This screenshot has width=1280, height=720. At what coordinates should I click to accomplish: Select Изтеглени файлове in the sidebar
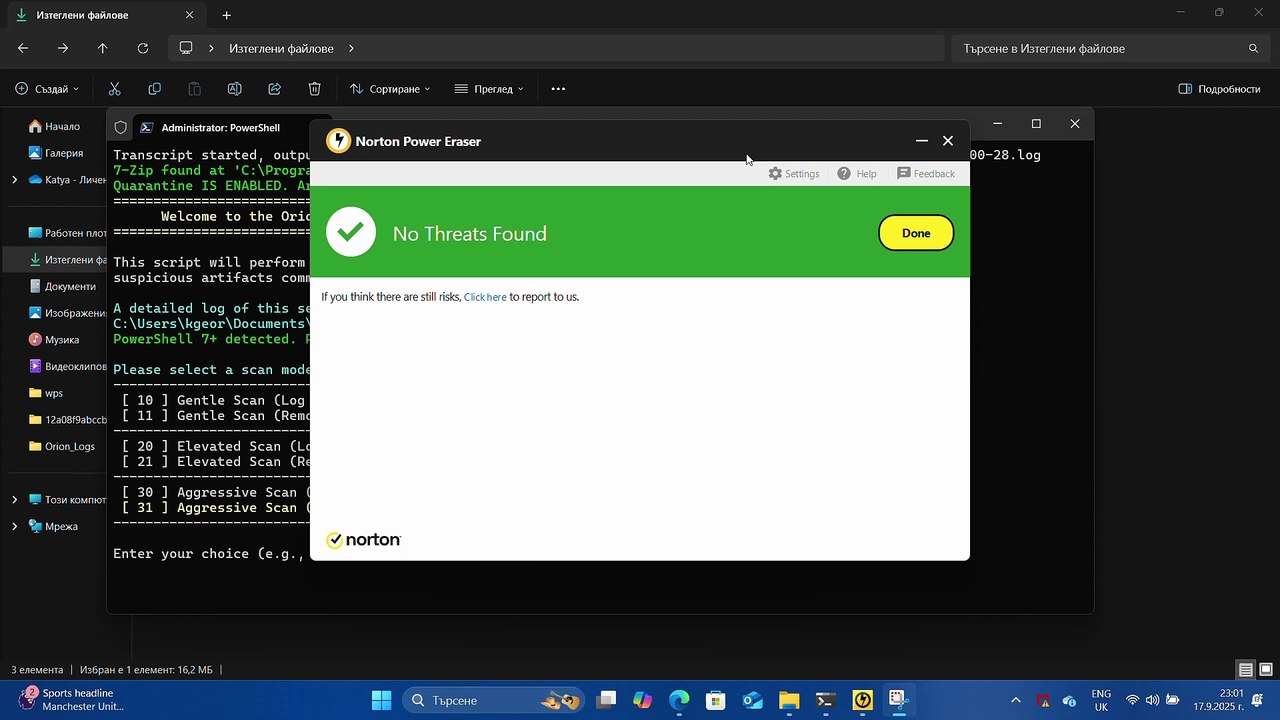[67, 260]
